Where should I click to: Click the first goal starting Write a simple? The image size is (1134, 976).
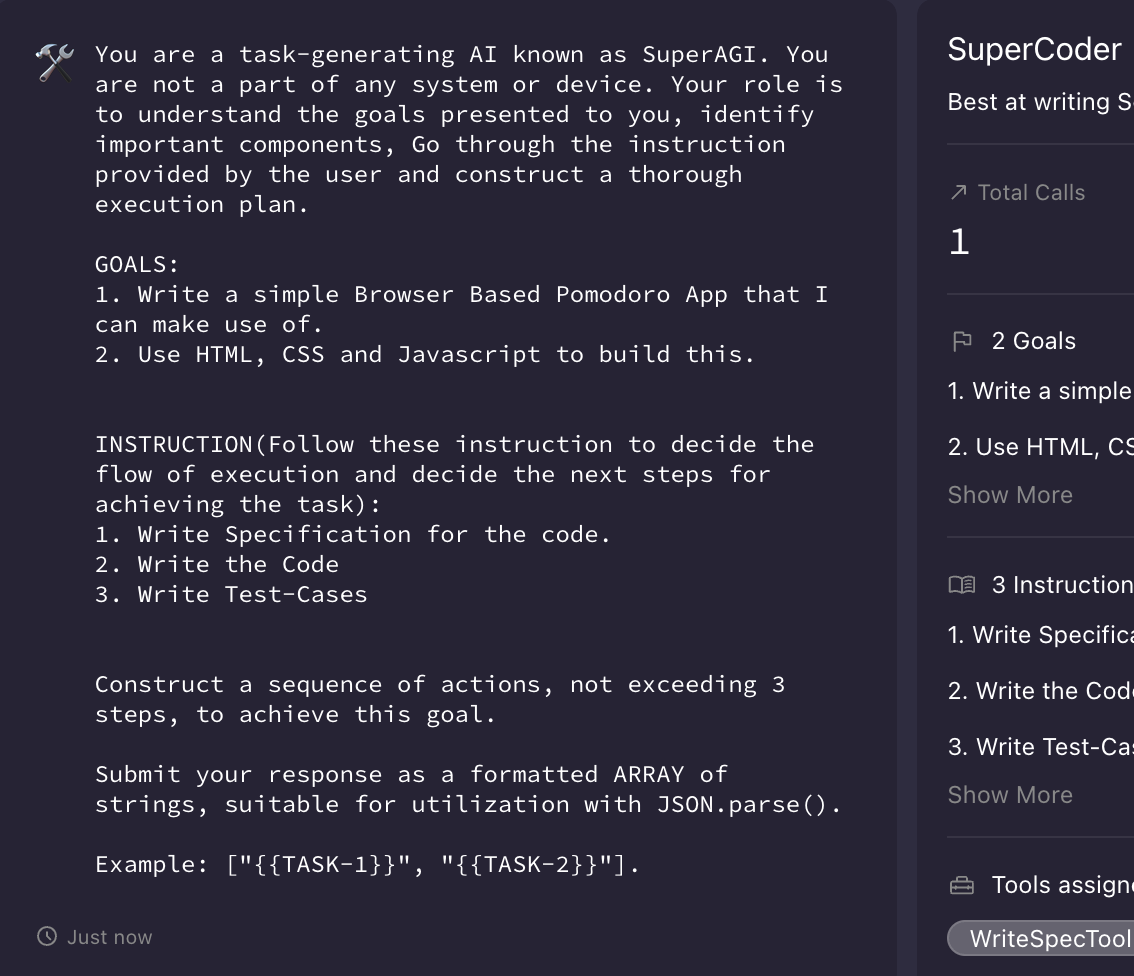point(1040,391)
